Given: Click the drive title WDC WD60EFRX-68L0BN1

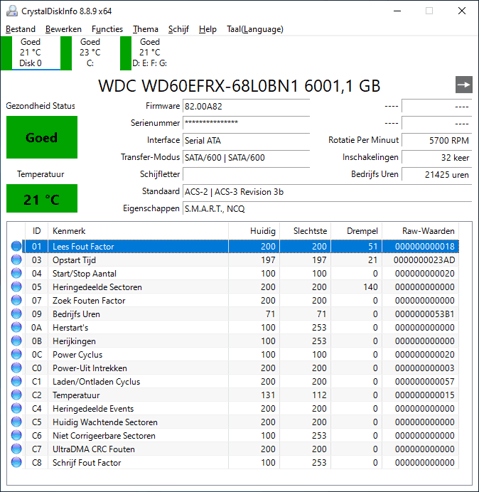Looking at the screenshot, I should click(x=198, y=86).
